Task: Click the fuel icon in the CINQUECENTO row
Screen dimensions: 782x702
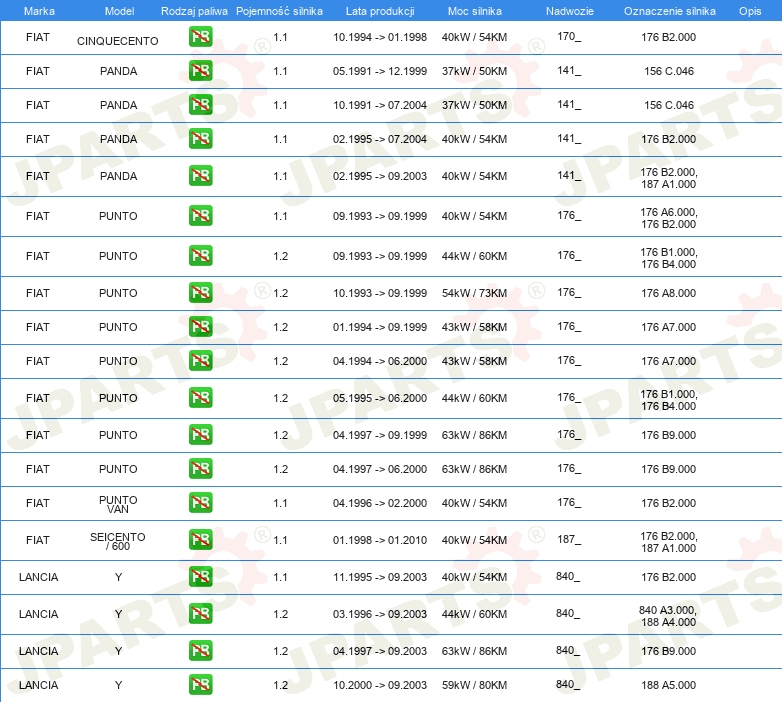Action: [x=200, y=37]
